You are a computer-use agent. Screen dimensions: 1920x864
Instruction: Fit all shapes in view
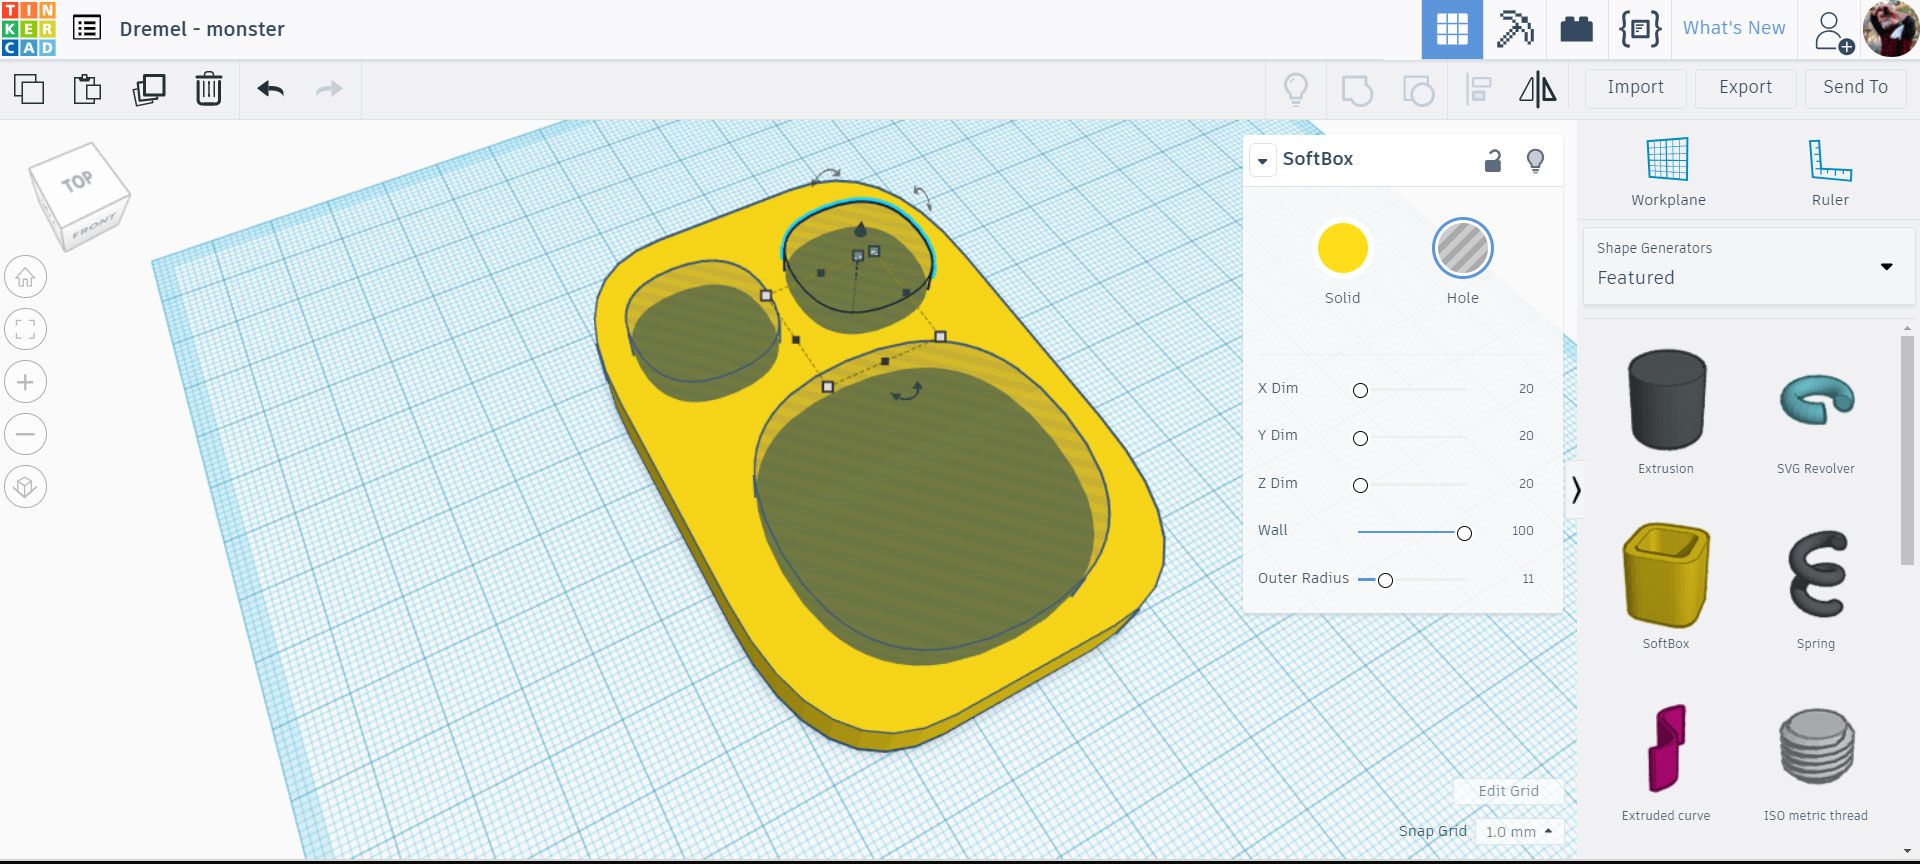tap(26, 329)
